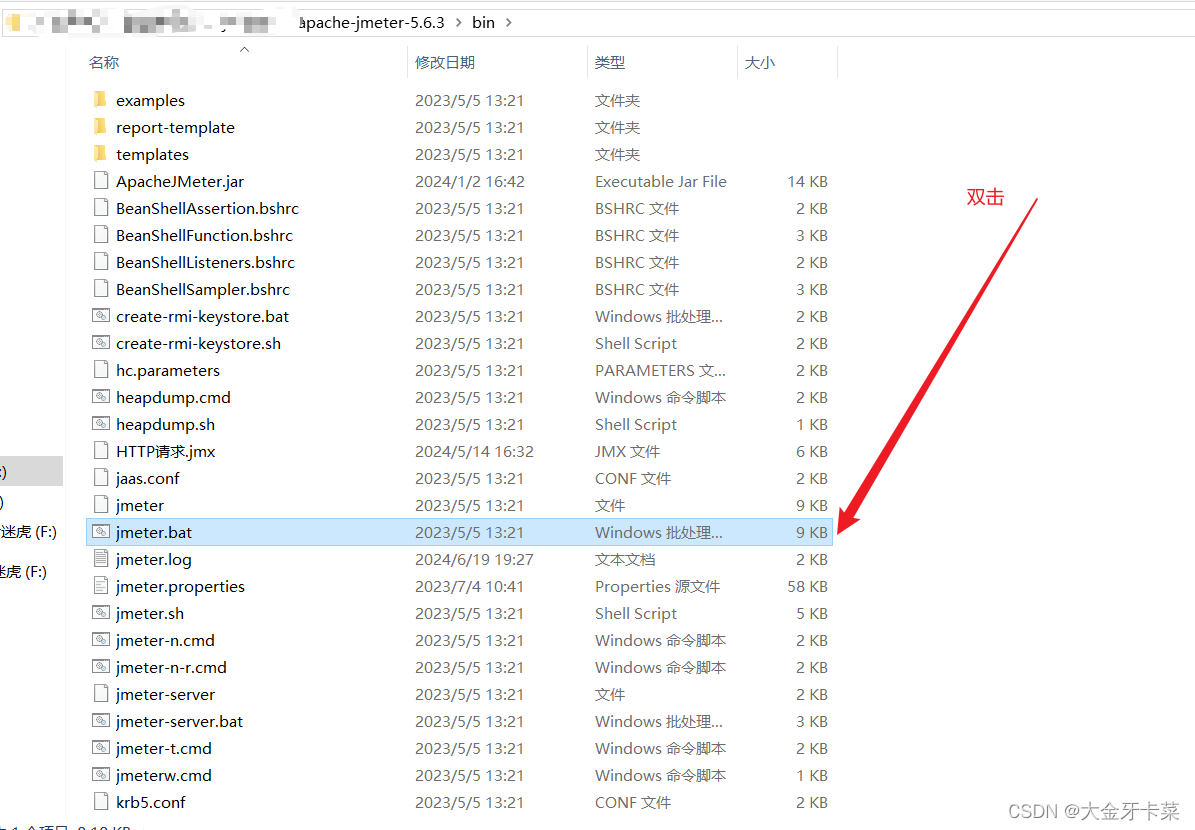Select the templates folder name
The height and width of the screenshot is (830, 1195).
pyautogui.click(x=152, y=154)
